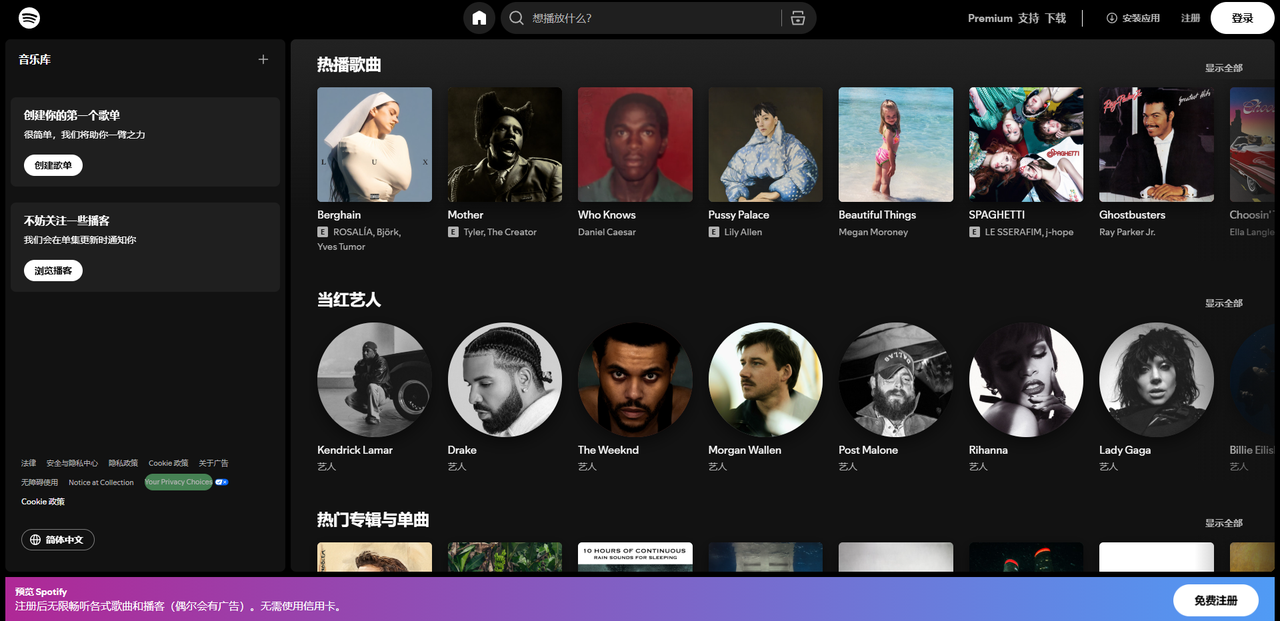Click the 音乐库 library title

pyautogui.click(x=35, y=59)
